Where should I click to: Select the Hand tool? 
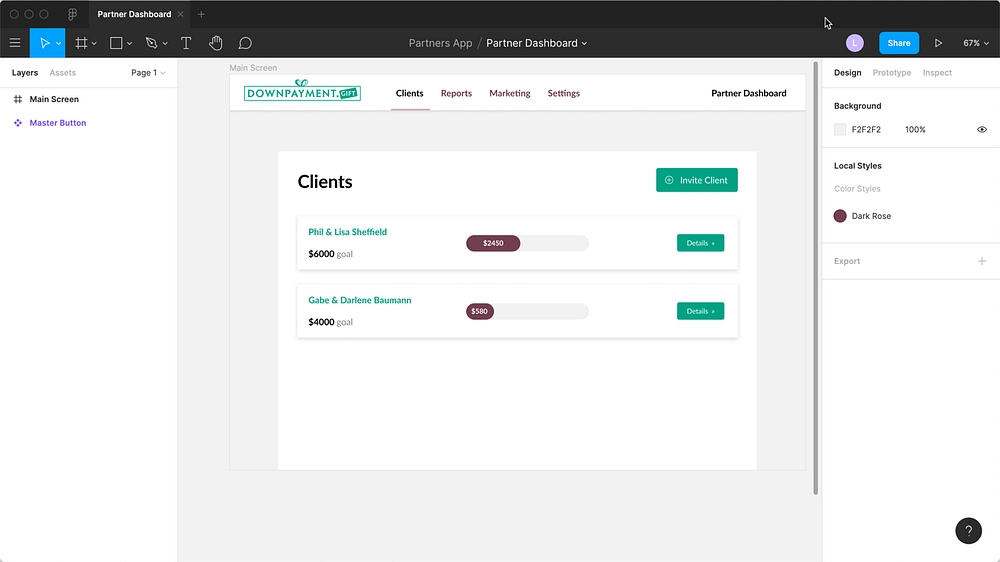(x=216, y=43)
